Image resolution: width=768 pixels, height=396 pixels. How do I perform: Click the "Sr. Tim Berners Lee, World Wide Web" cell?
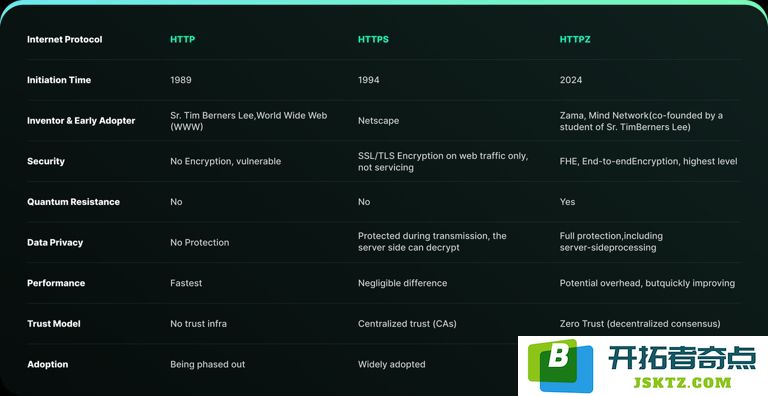click(248, 121)
